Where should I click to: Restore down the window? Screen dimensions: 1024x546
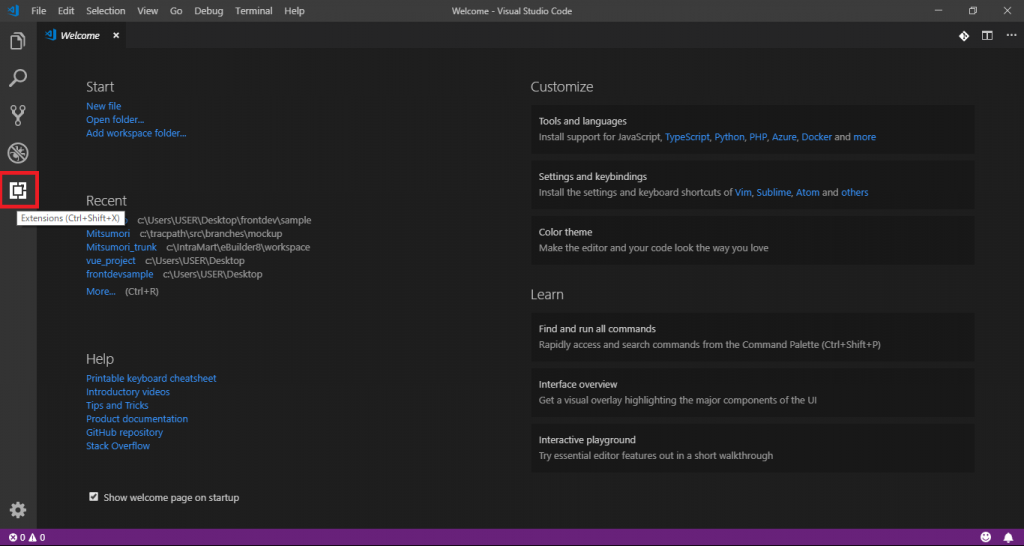(x=973, y=10)
